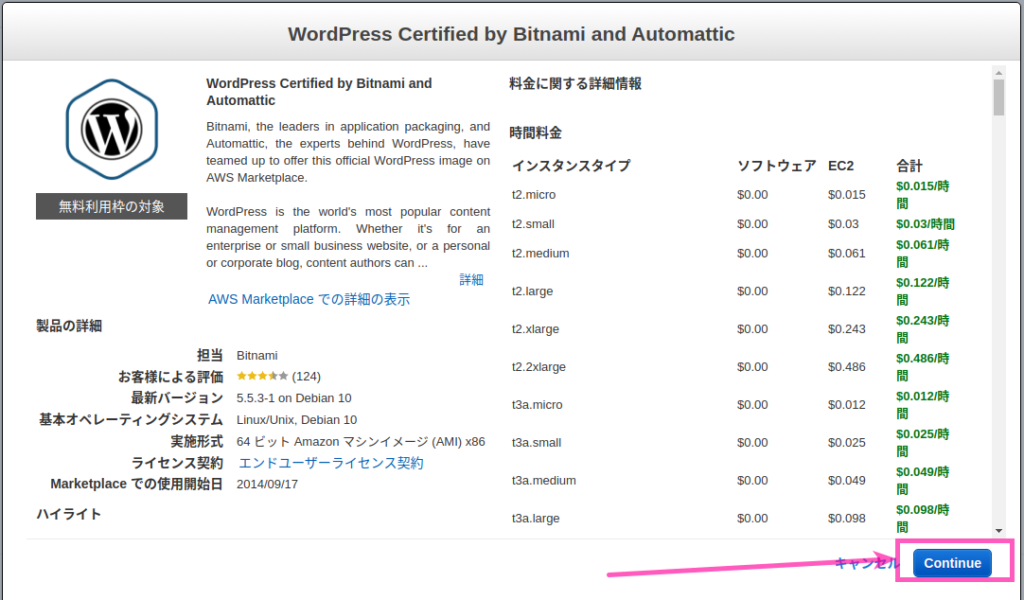Click the green $0.025/時間 total
1024x600 pixels.
[922, 443]
